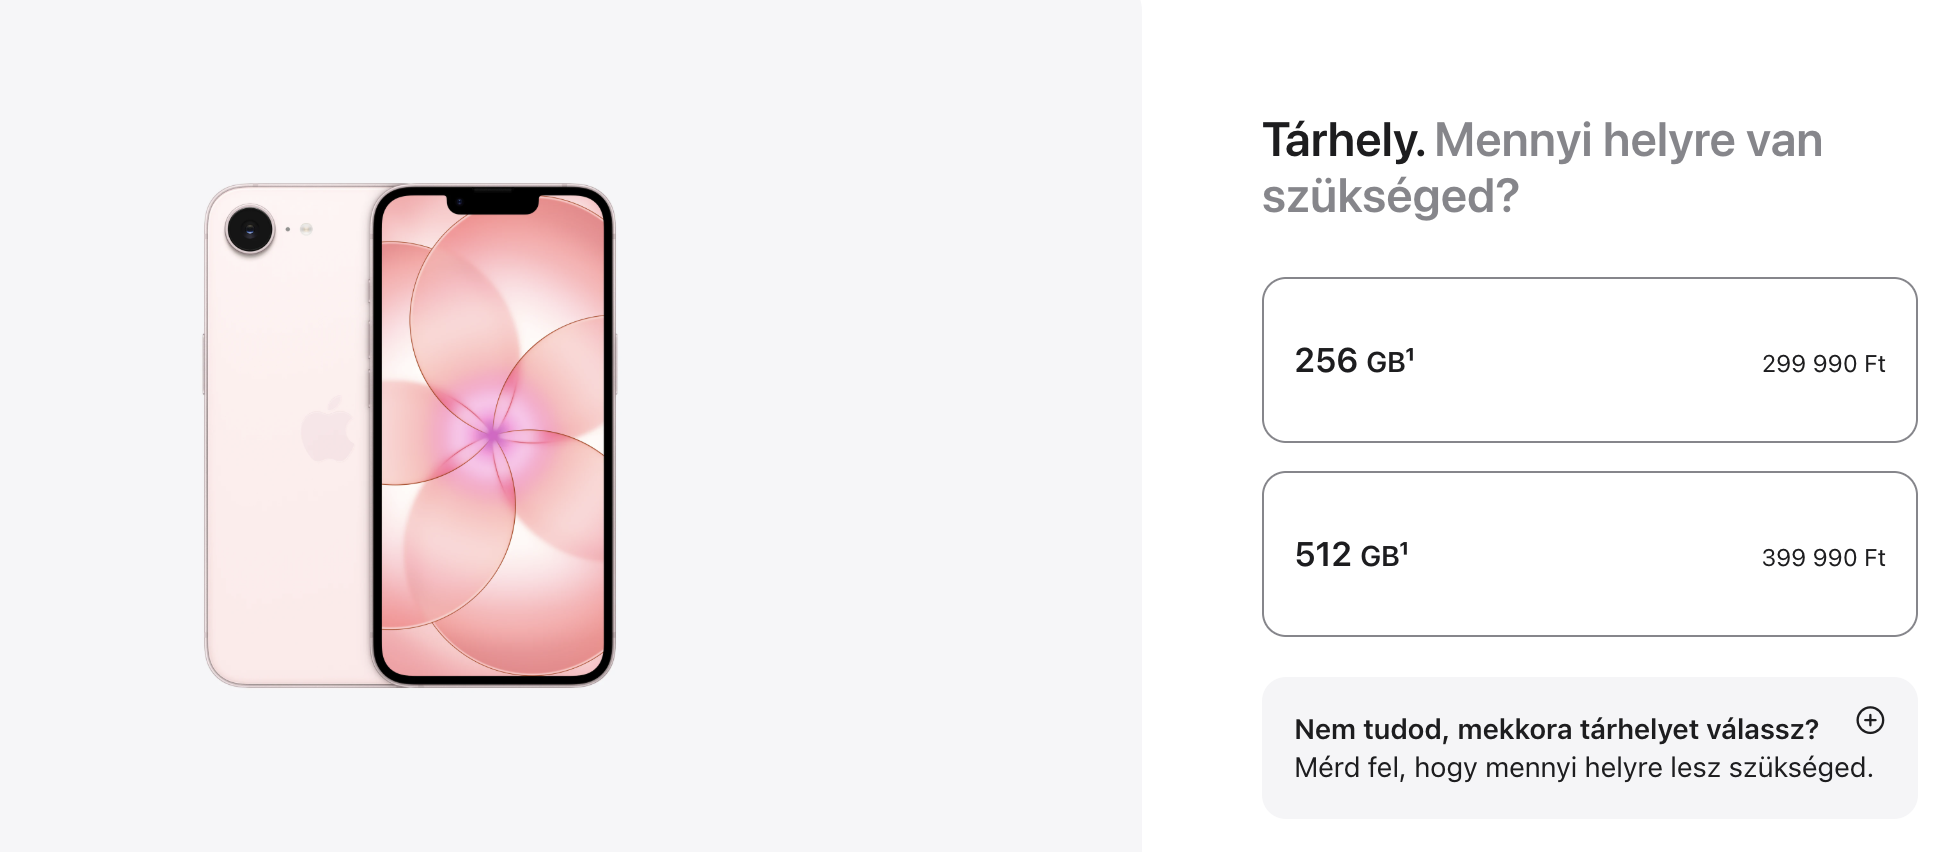
Task: Click the "Tárhely." heading
Action: (1342, 140)
